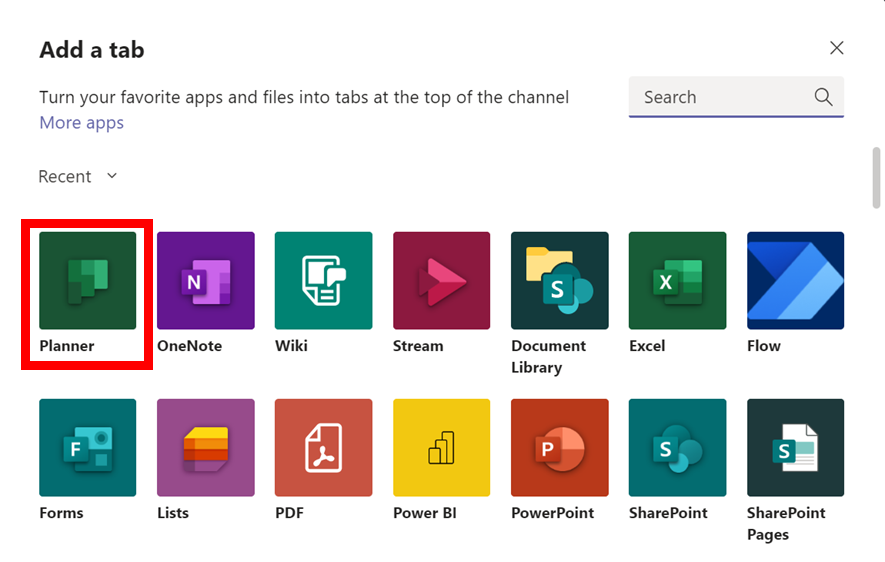Pick the Document Library icon
Viewport: 885px width, 562px height.
tap(560, 280)
